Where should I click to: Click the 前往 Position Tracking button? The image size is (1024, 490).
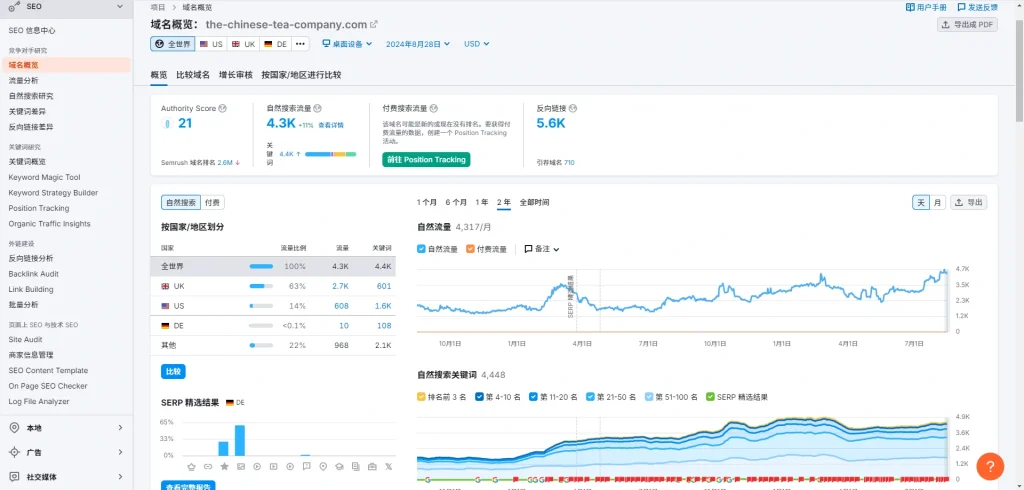pos(426,159)
